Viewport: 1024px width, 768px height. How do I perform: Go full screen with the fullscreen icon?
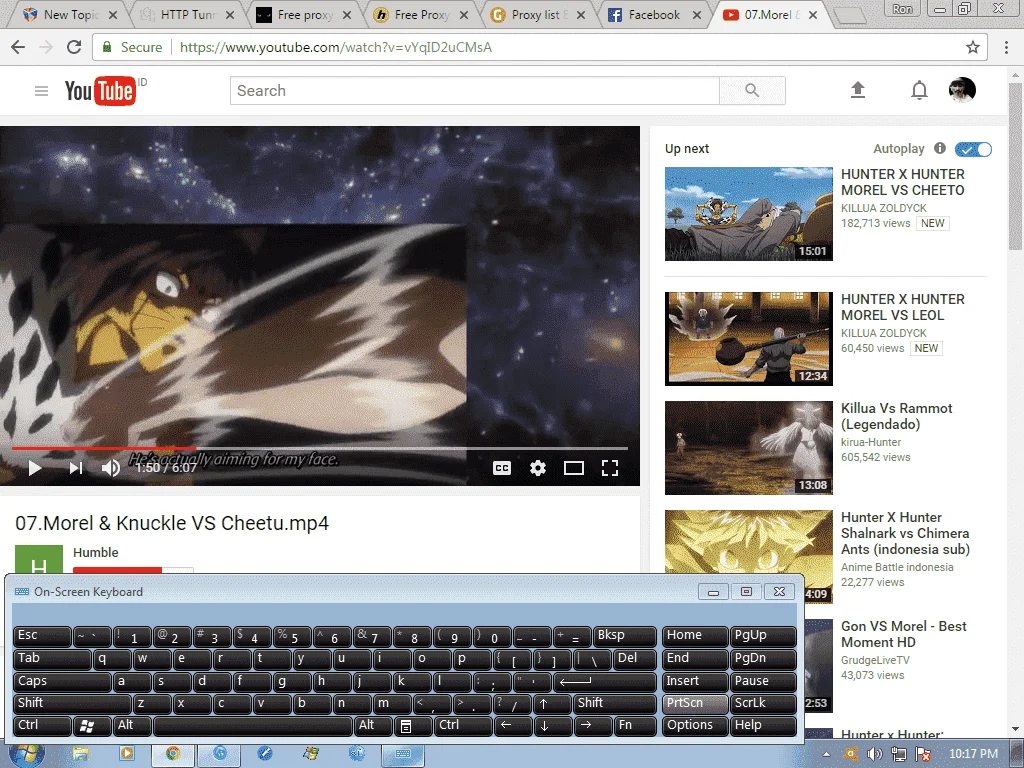pyautogui.click(x=610, y=468)
